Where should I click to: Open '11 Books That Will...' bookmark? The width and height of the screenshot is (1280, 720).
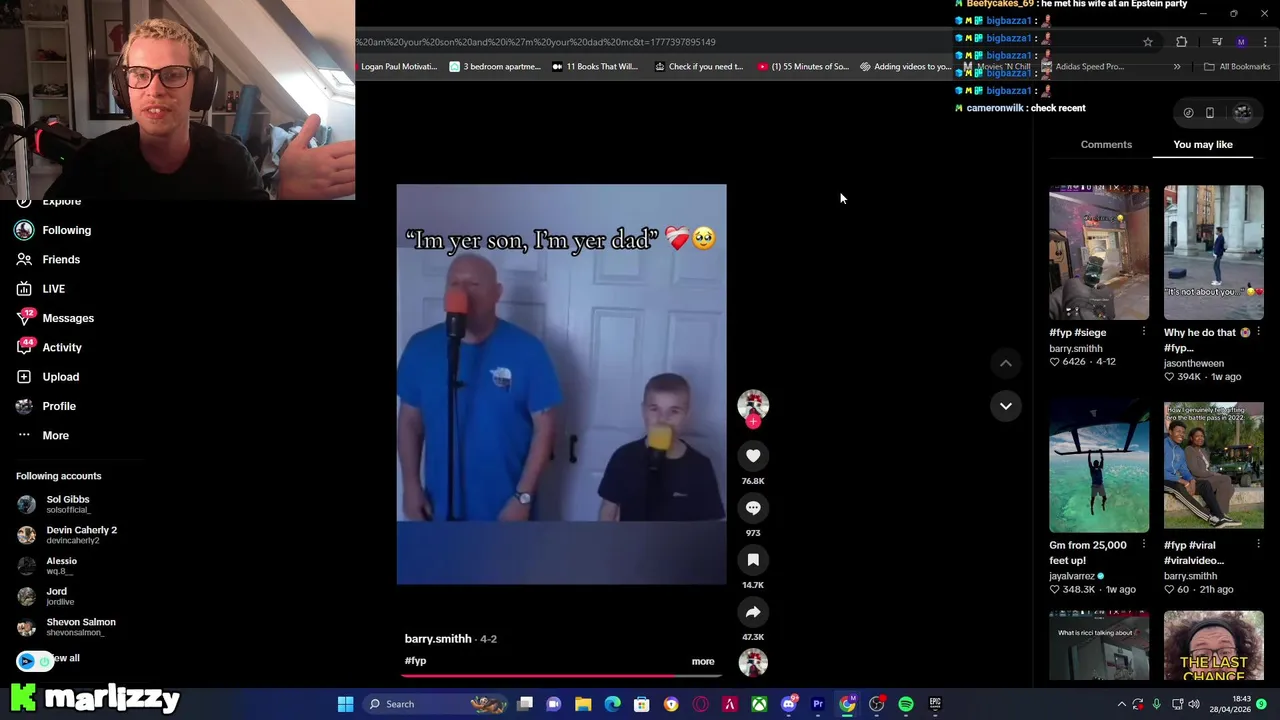coord(594,67)
